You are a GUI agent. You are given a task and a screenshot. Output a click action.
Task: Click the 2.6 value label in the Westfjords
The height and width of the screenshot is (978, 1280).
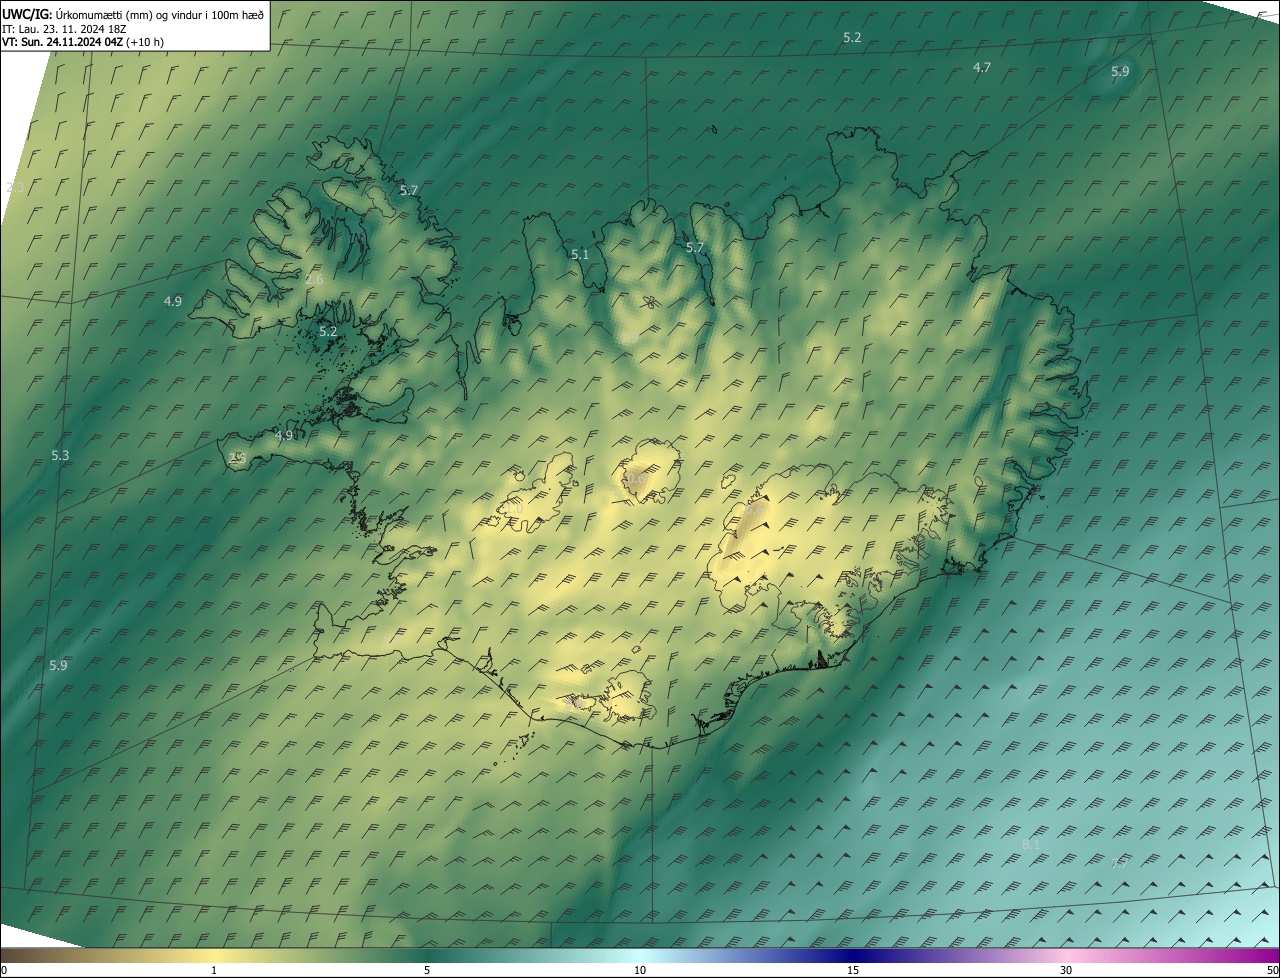click(314, 280)
